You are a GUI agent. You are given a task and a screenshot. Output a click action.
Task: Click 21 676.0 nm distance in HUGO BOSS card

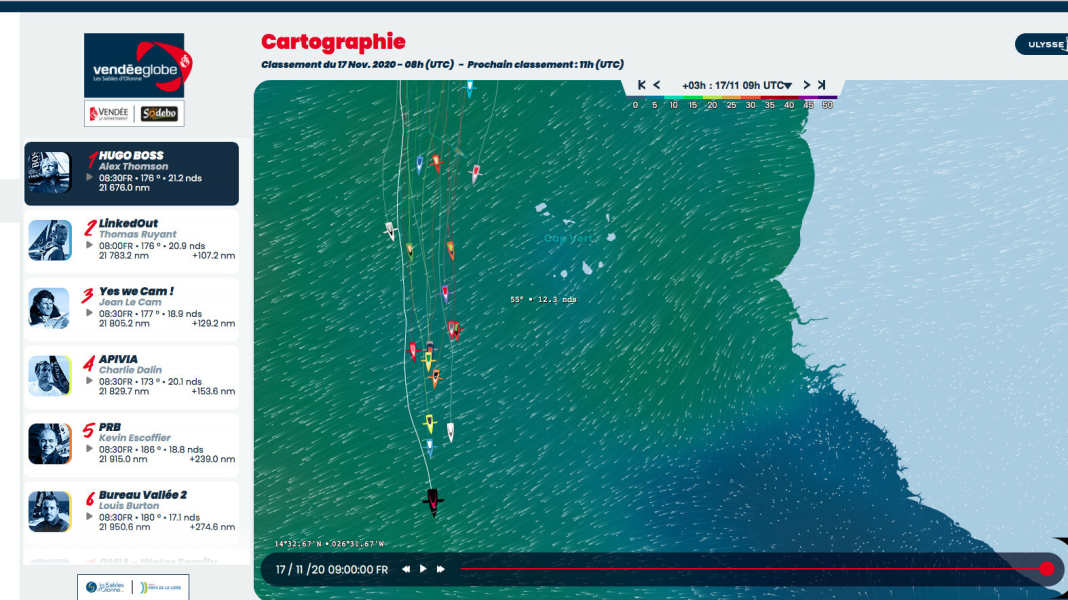click(124, 188)
